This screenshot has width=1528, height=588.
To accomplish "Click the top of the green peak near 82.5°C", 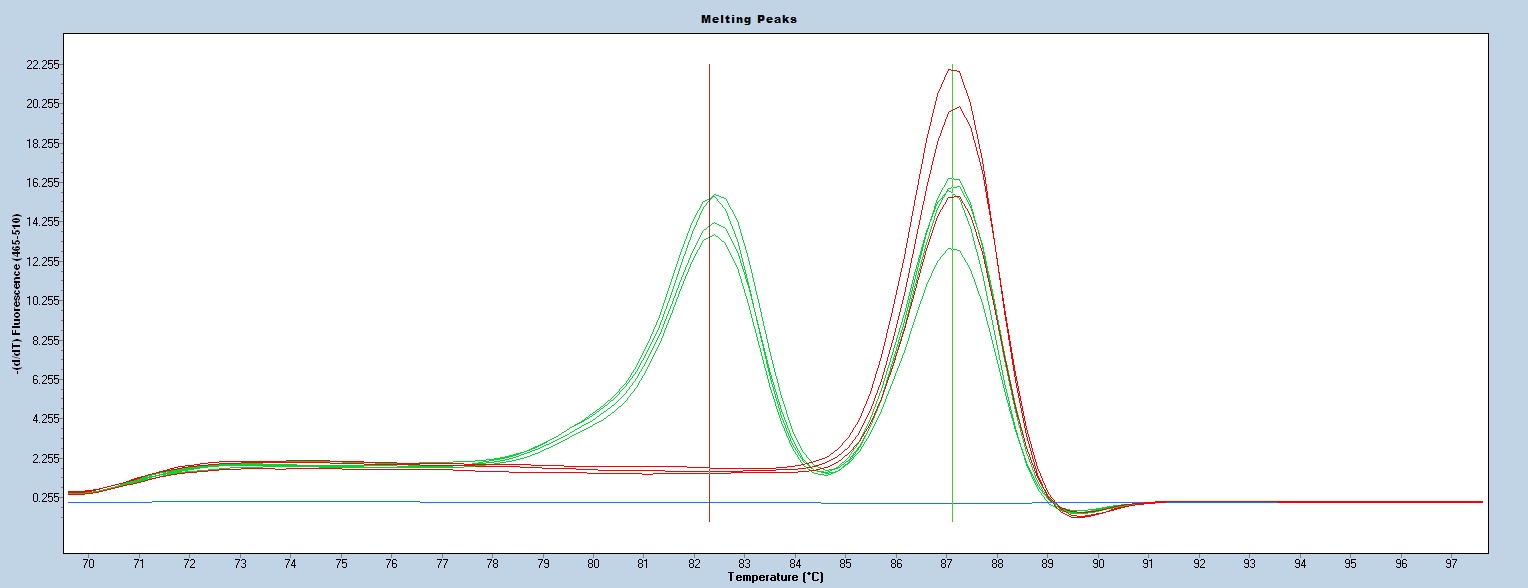I will pos(717,195).
